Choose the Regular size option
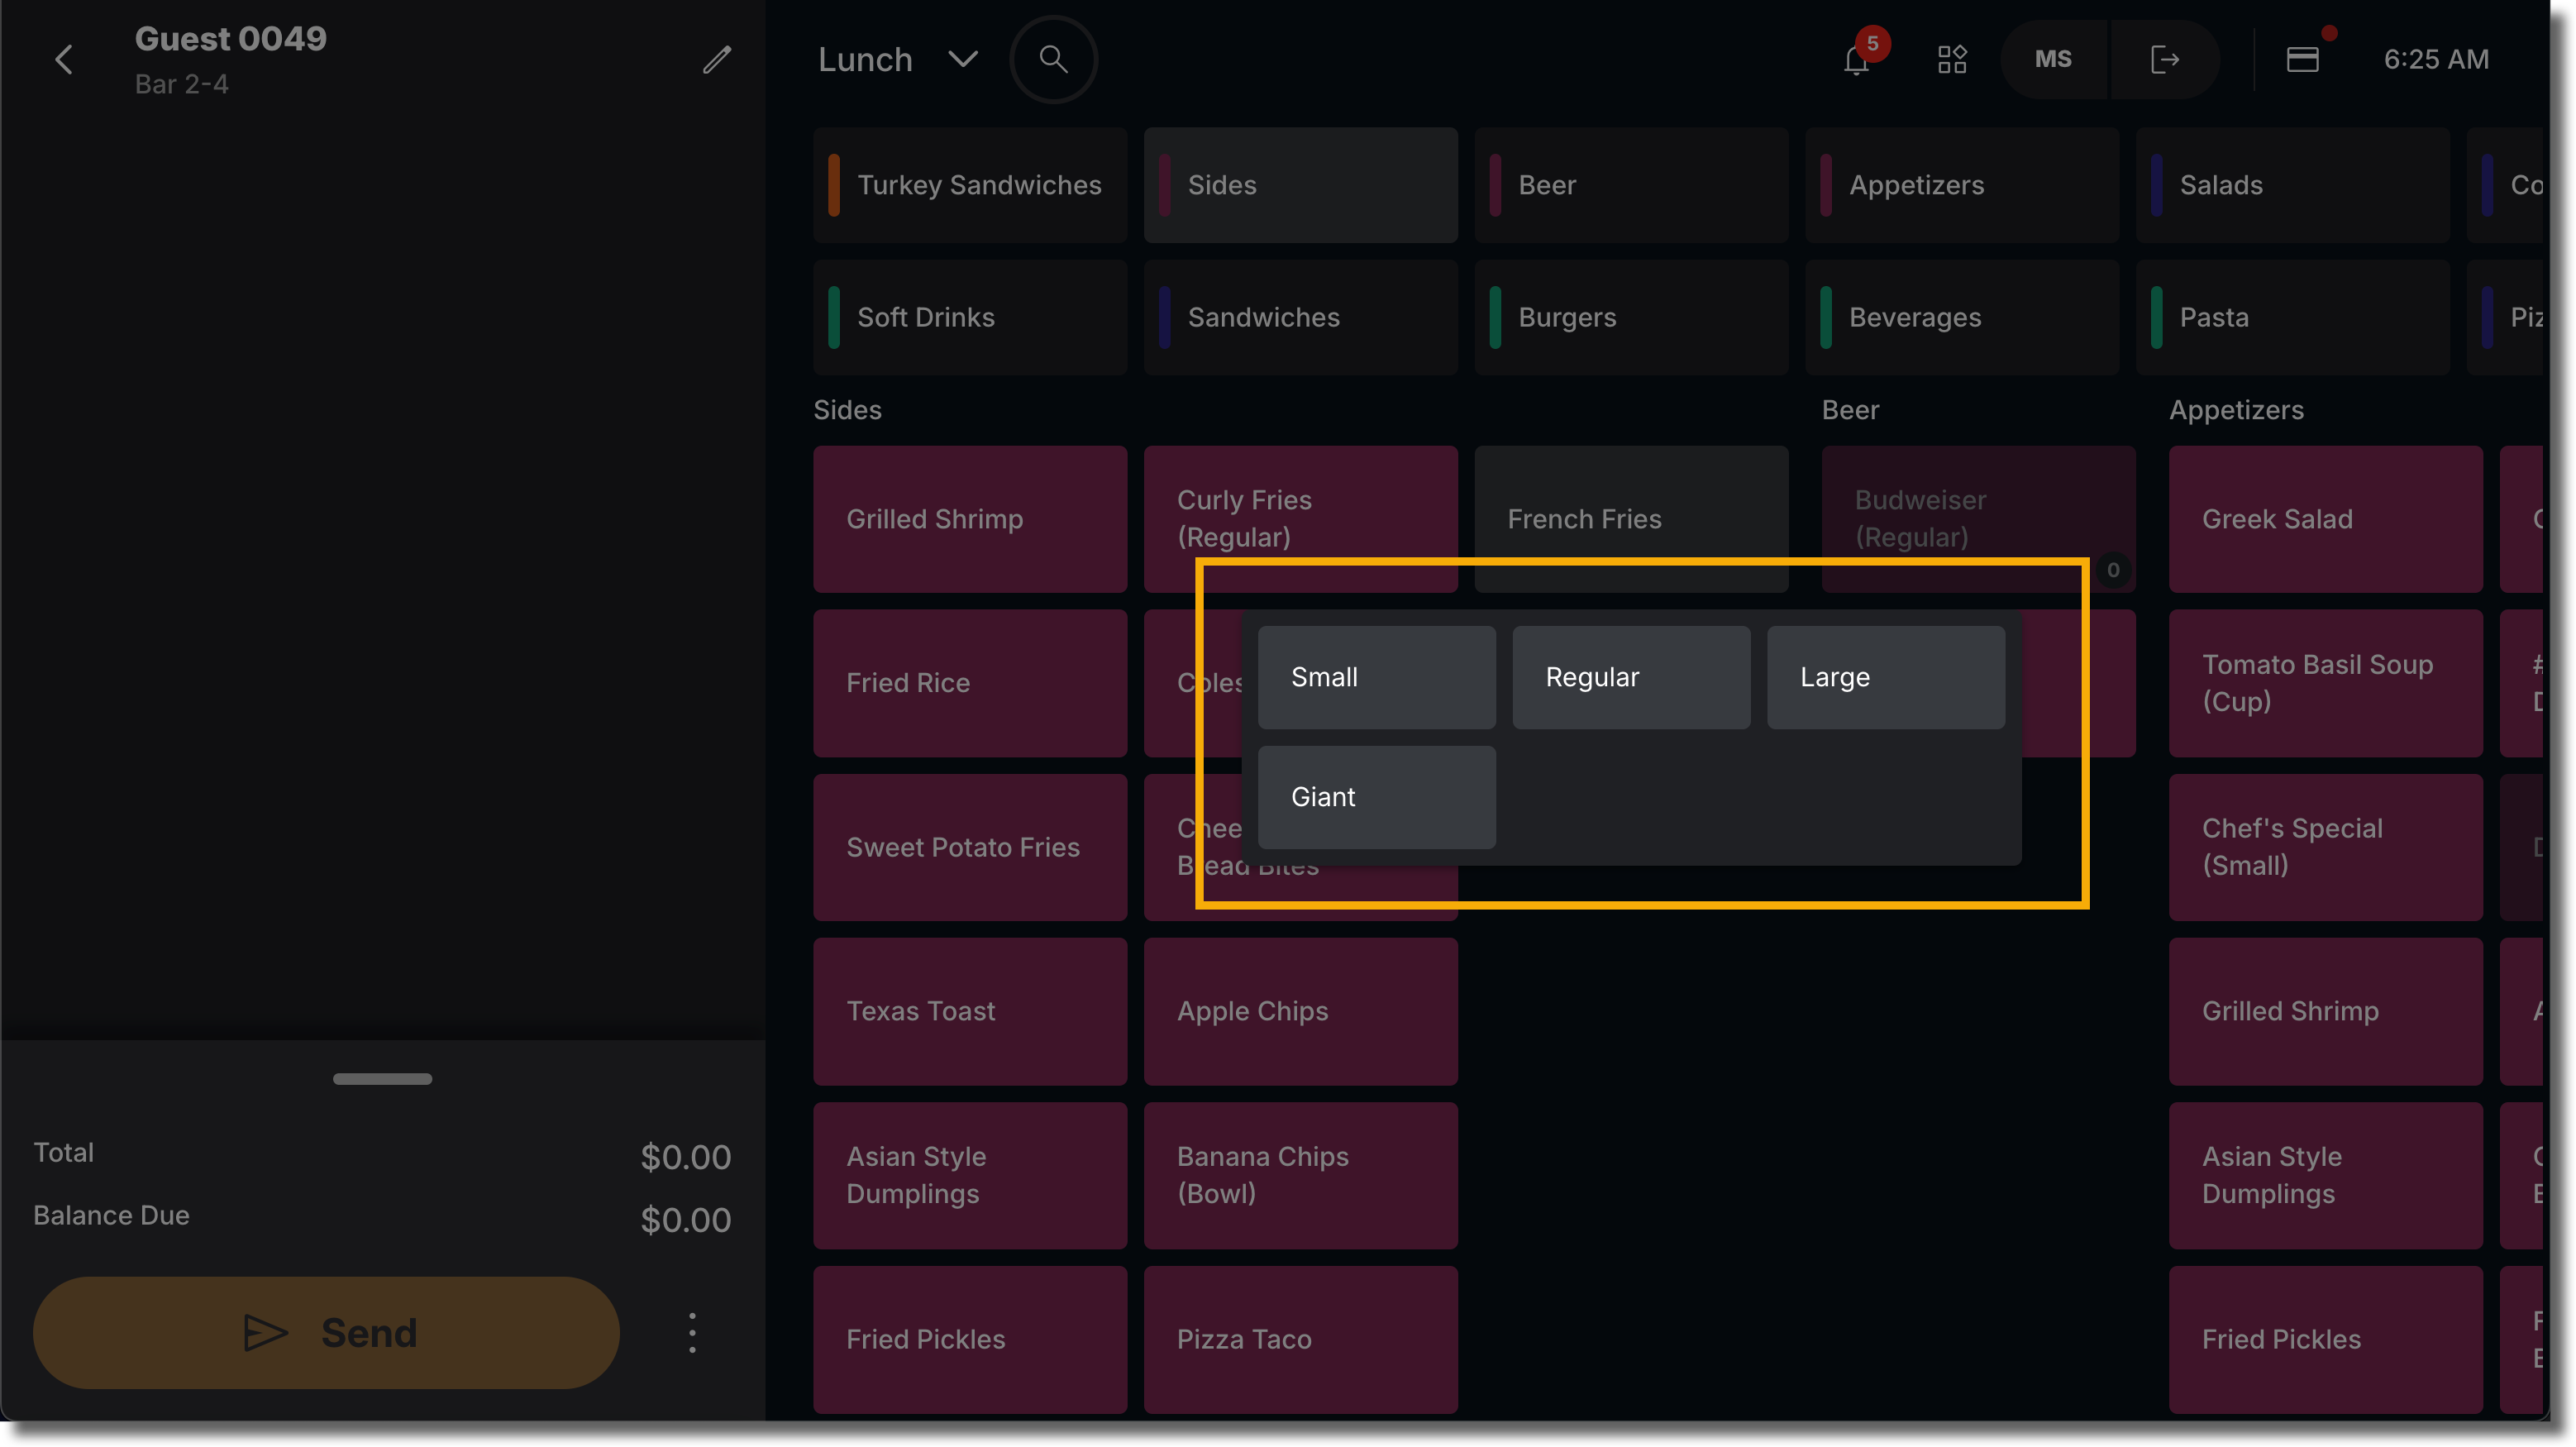This screenshot has height=1447, width=2576. pos(1631,677)
